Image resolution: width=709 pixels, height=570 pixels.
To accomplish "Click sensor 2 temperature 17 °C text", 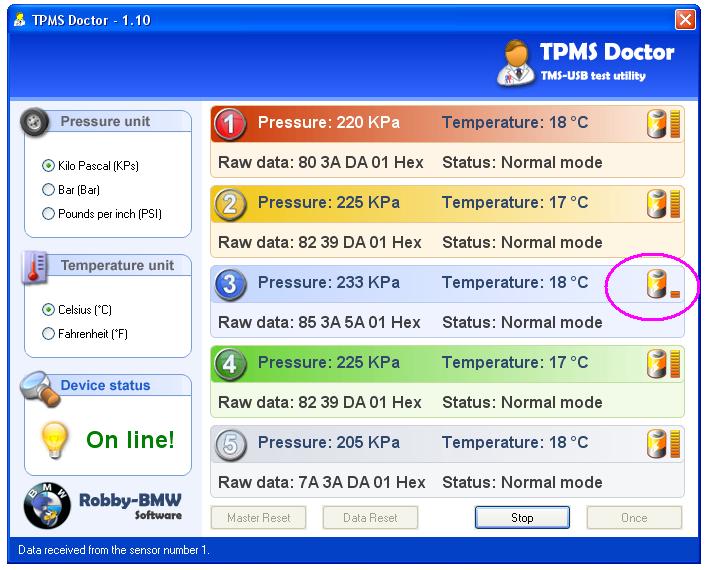I will pyautogui.click(x=515, y=203).
